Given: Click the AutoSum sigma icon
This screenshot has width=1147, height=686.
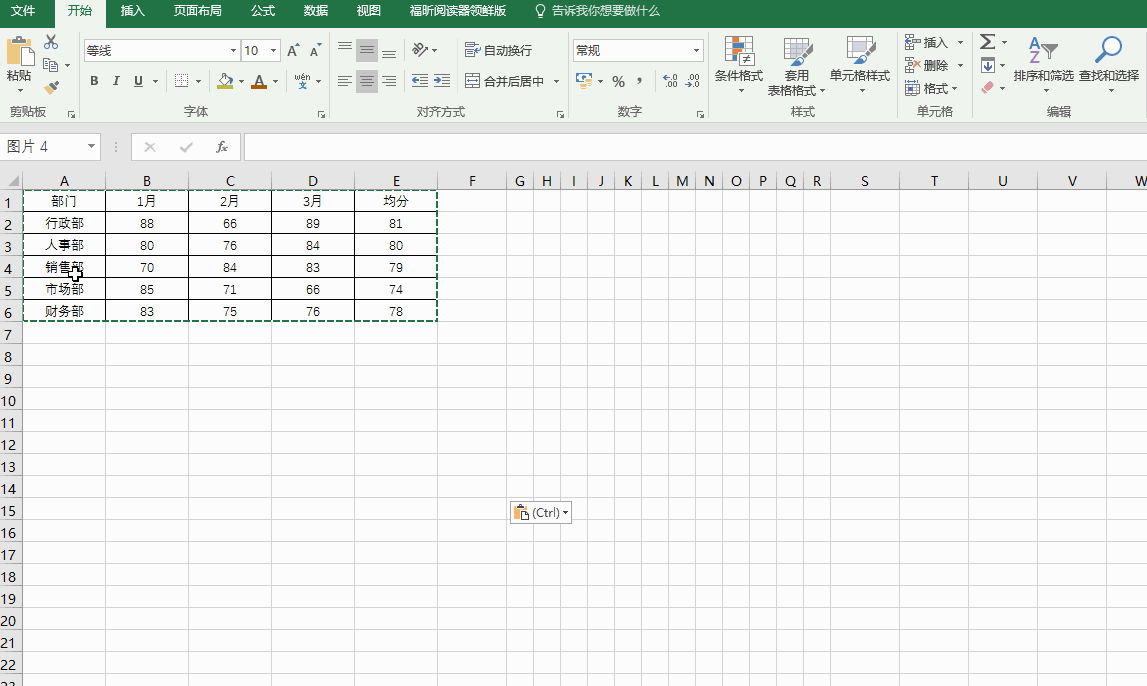Looking at the screenshot, I should 987,42.
